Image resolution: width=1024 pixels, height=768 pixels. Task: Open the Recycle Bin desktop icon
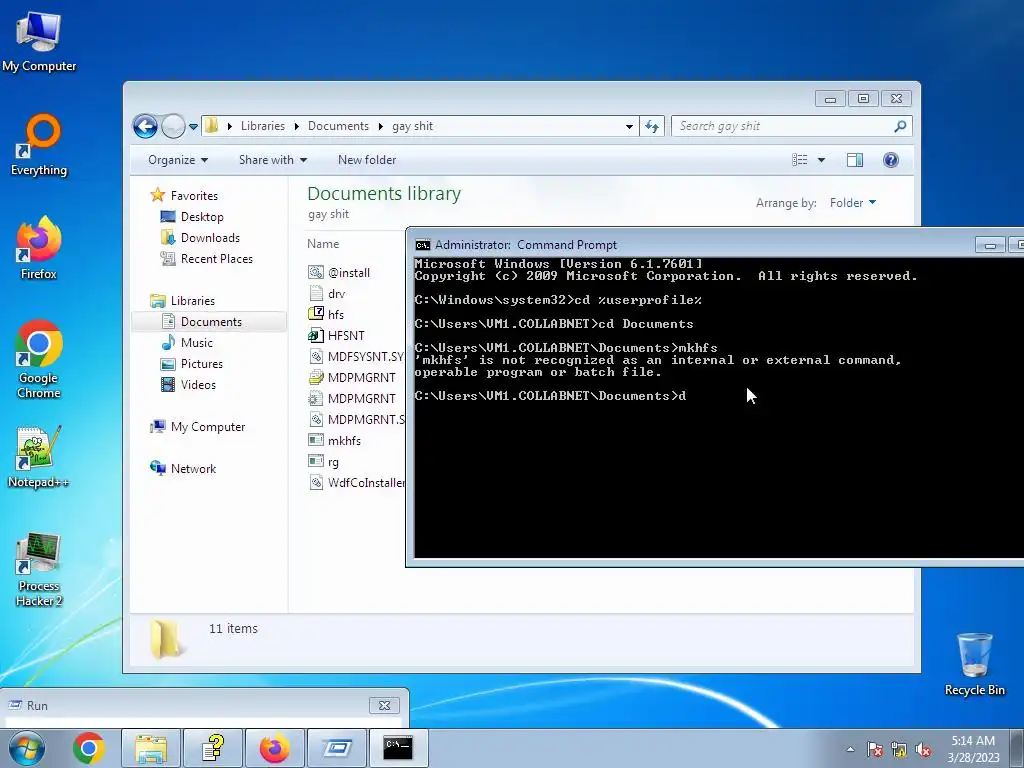[x=974, y=664]
